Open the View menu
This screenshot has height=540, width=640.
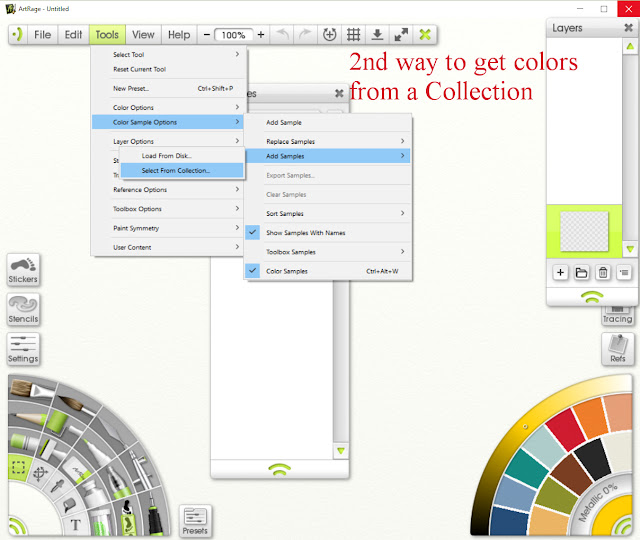143,35
